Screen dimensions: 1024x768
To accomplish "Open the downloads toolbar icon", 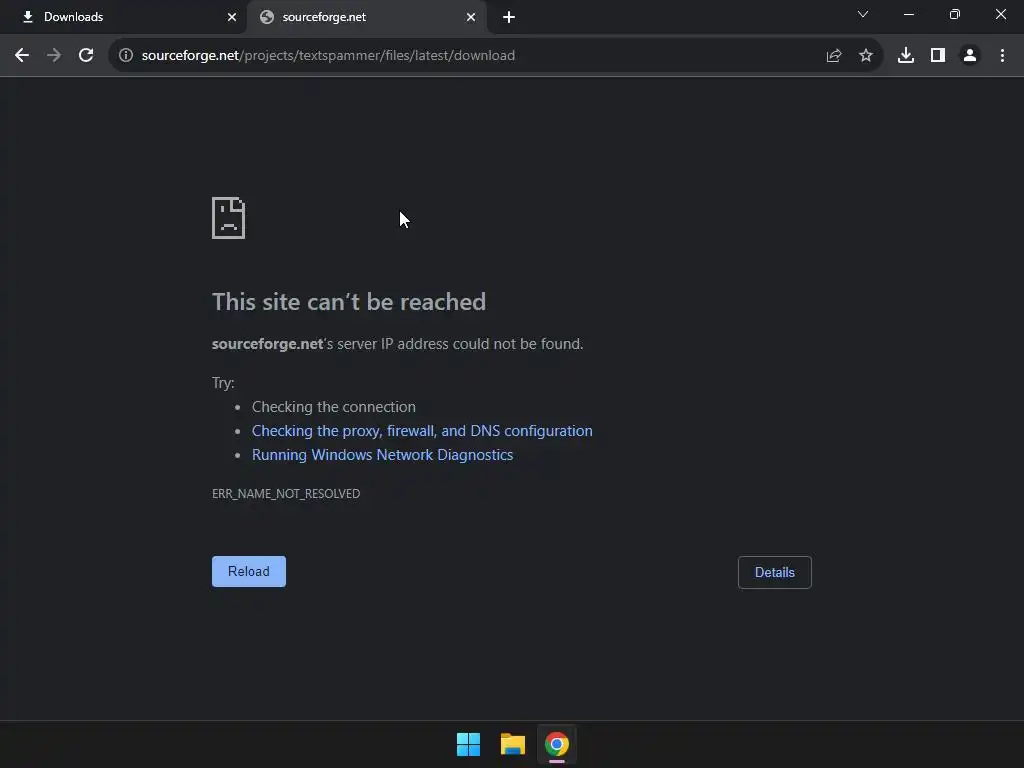I will click(906, 56).
